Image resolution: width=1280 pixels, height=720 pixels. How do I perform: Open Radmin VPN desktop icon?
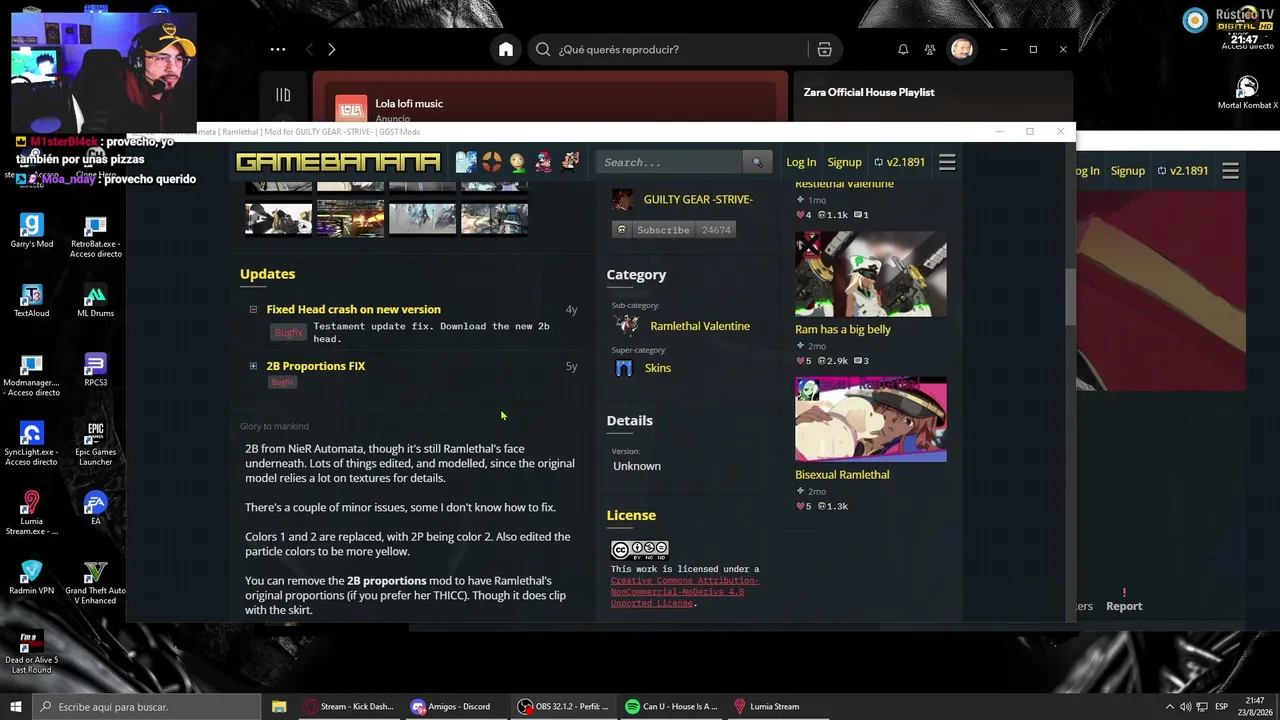click(32, 578)
